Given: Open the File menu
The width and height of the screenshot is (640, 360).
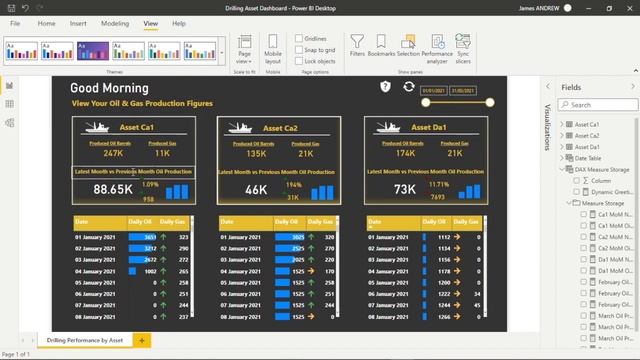Looking at the screenshot, I should click(15, 24).
